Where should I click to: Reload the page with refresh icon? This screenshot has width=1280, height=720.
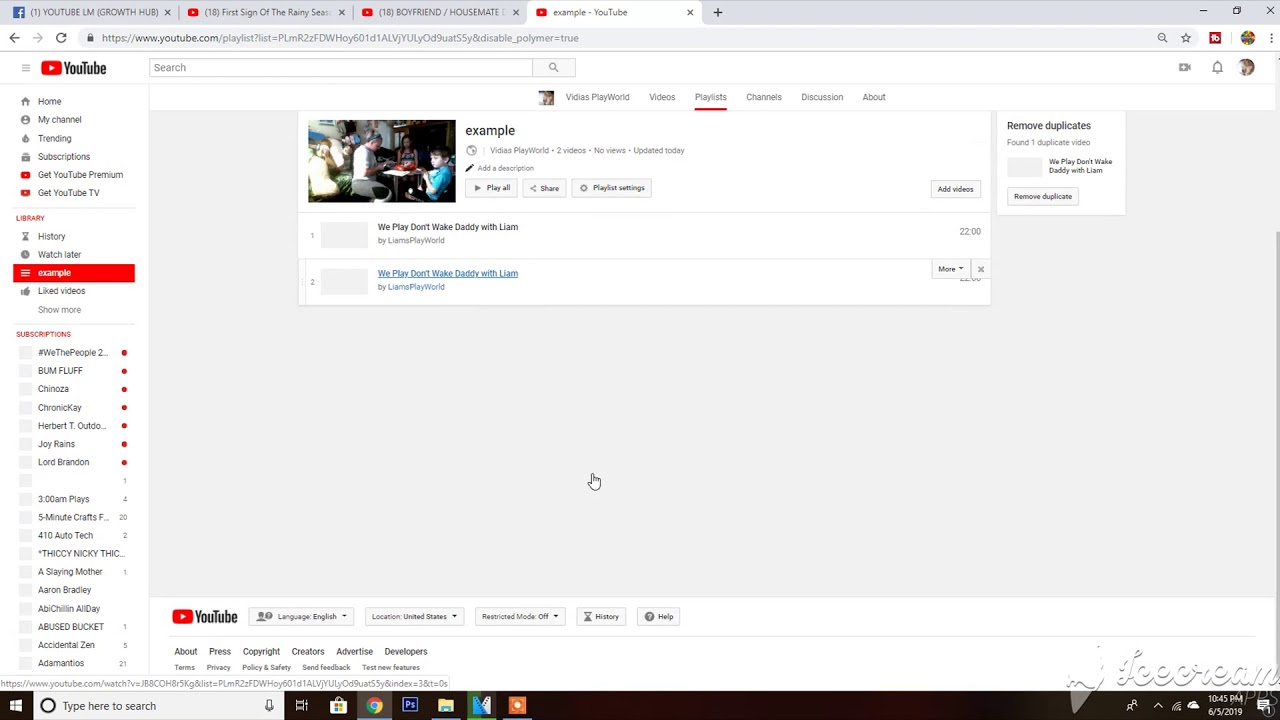point(61,38)
